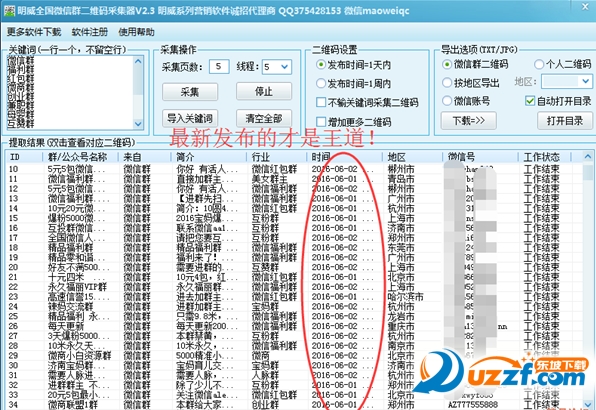The height and width of the screenshot is (410, 596).
Task: Select 微信账号 radio button
Action: click(x=466, y=101)
